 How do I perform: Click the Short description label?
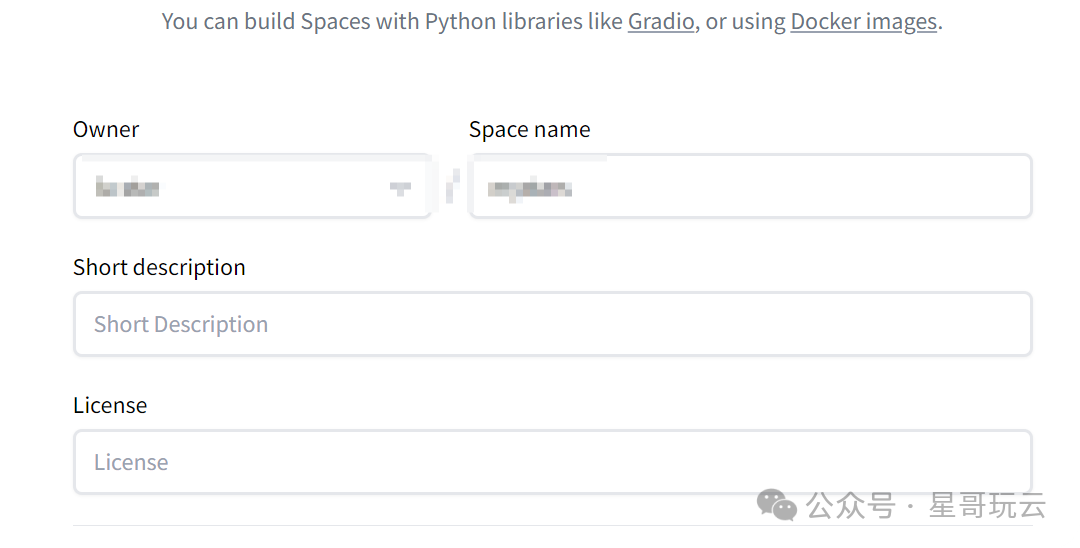[x=159, y=267]
